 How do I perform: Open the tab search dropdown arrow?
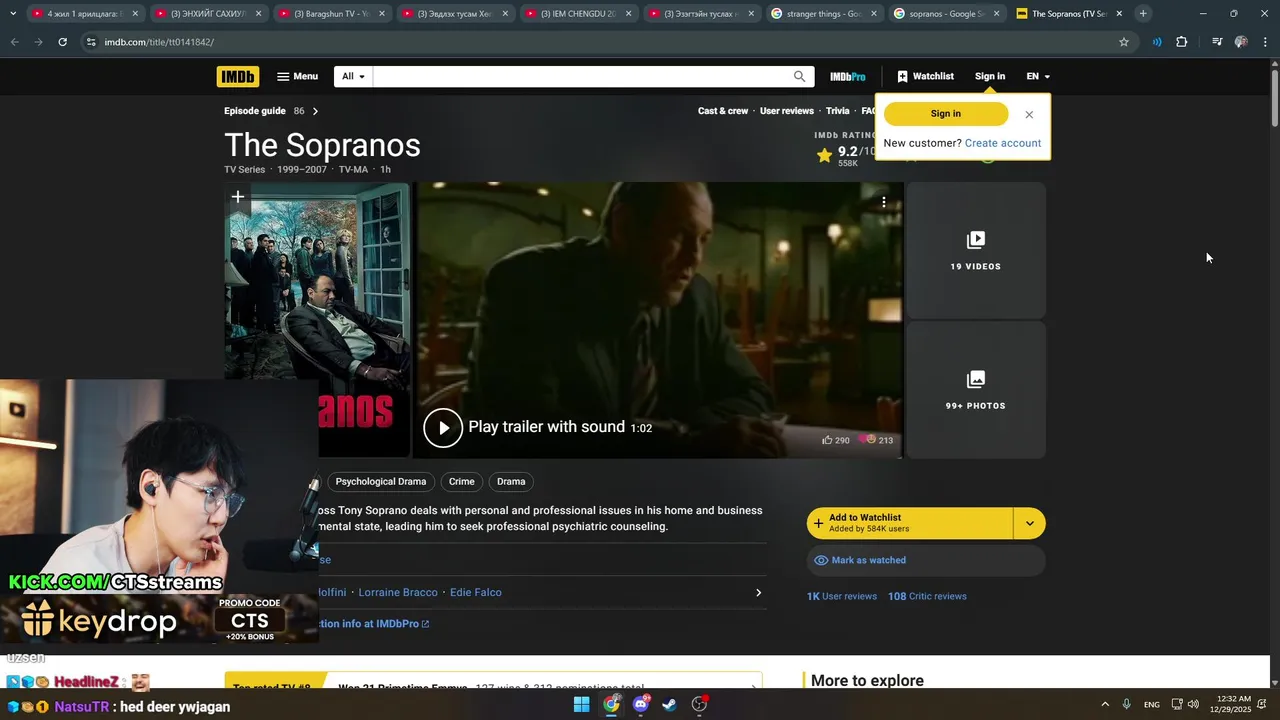pyautogui.click(x=13, y=14)
